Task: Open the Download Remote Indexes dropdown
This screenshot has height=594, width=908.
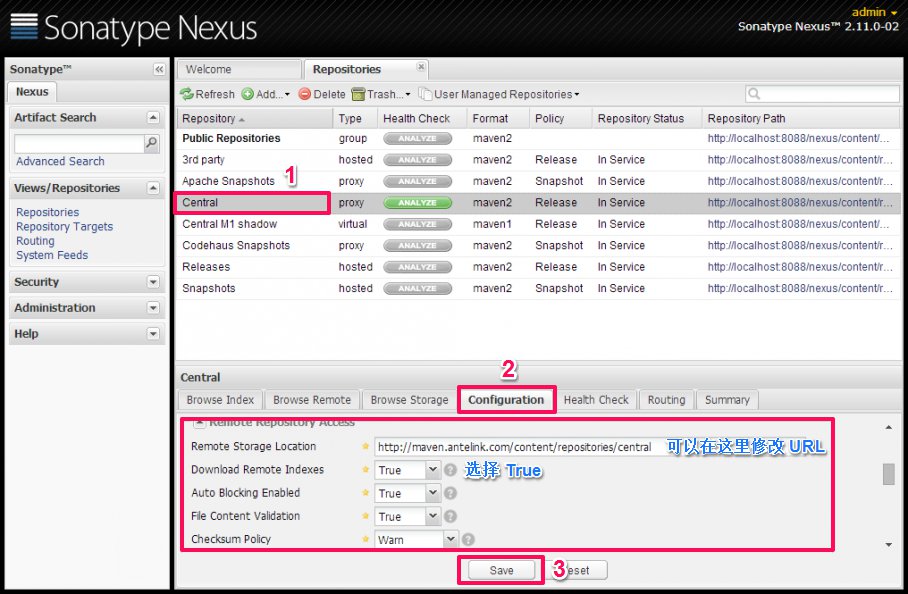Action: (433, 470)
